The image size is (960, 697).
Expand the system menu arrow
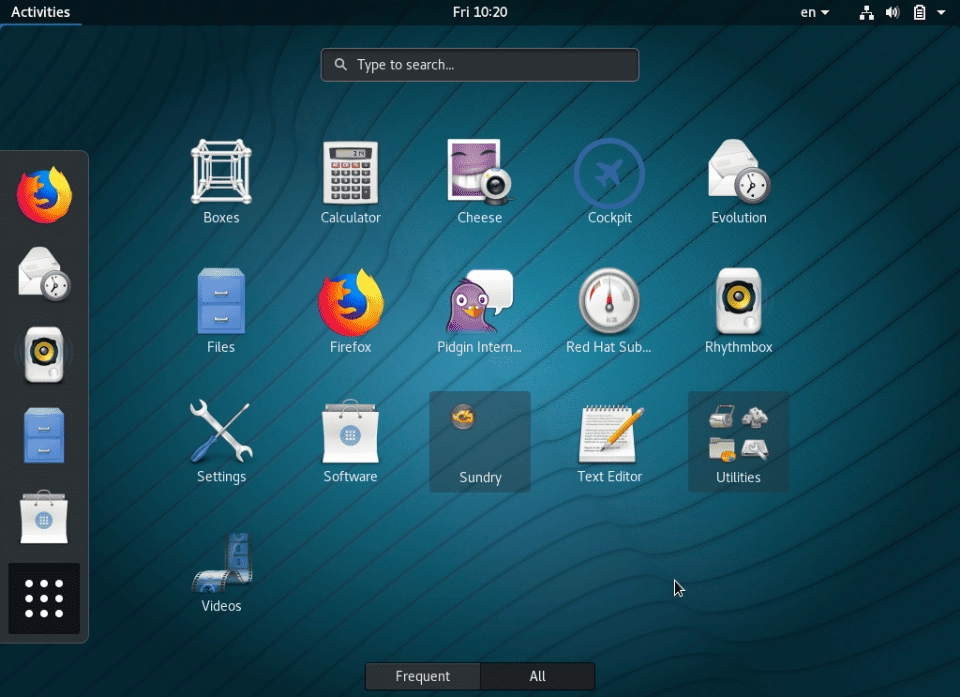click(x=941, y=12)
